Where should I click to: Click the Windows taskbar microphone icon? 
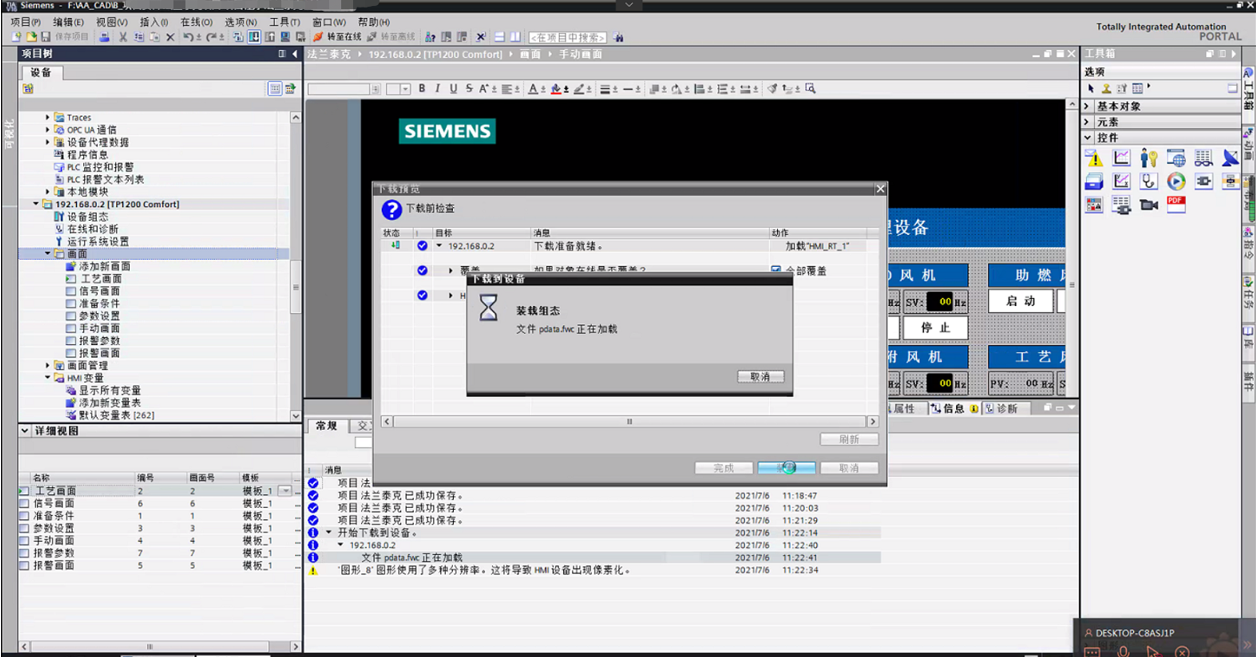[x=1124, y=651]
